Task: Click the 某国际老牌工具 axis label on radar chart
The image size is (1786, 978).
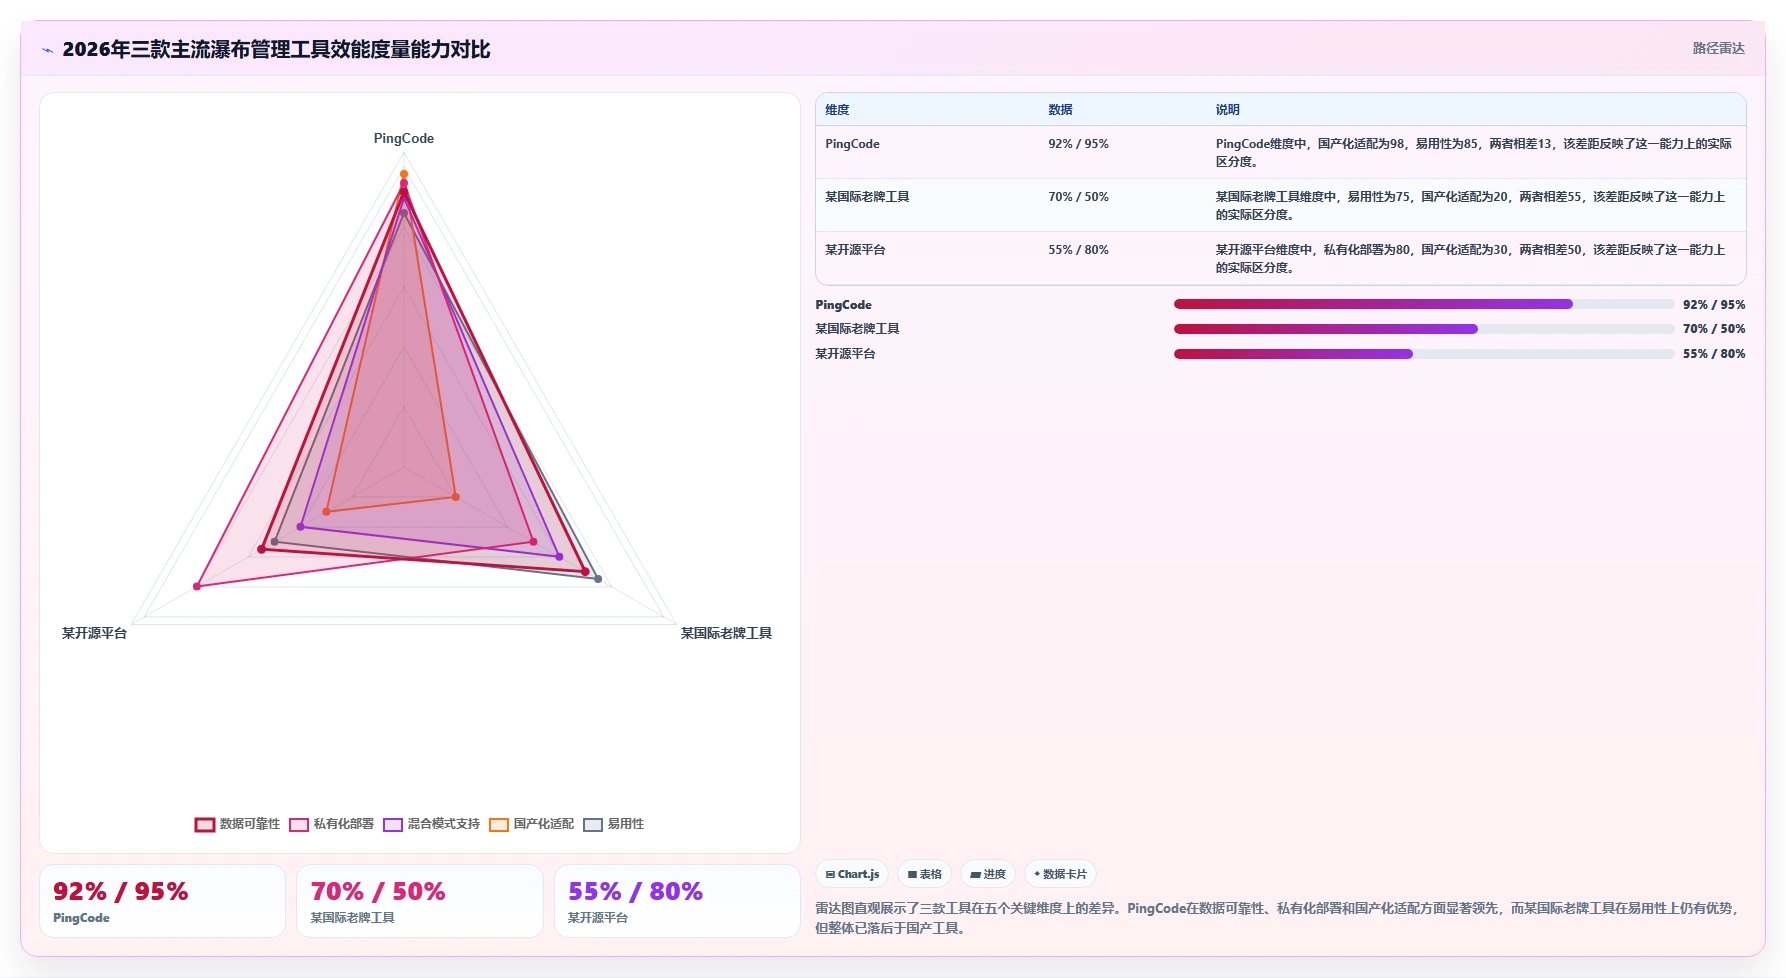Action: [726, 633]
